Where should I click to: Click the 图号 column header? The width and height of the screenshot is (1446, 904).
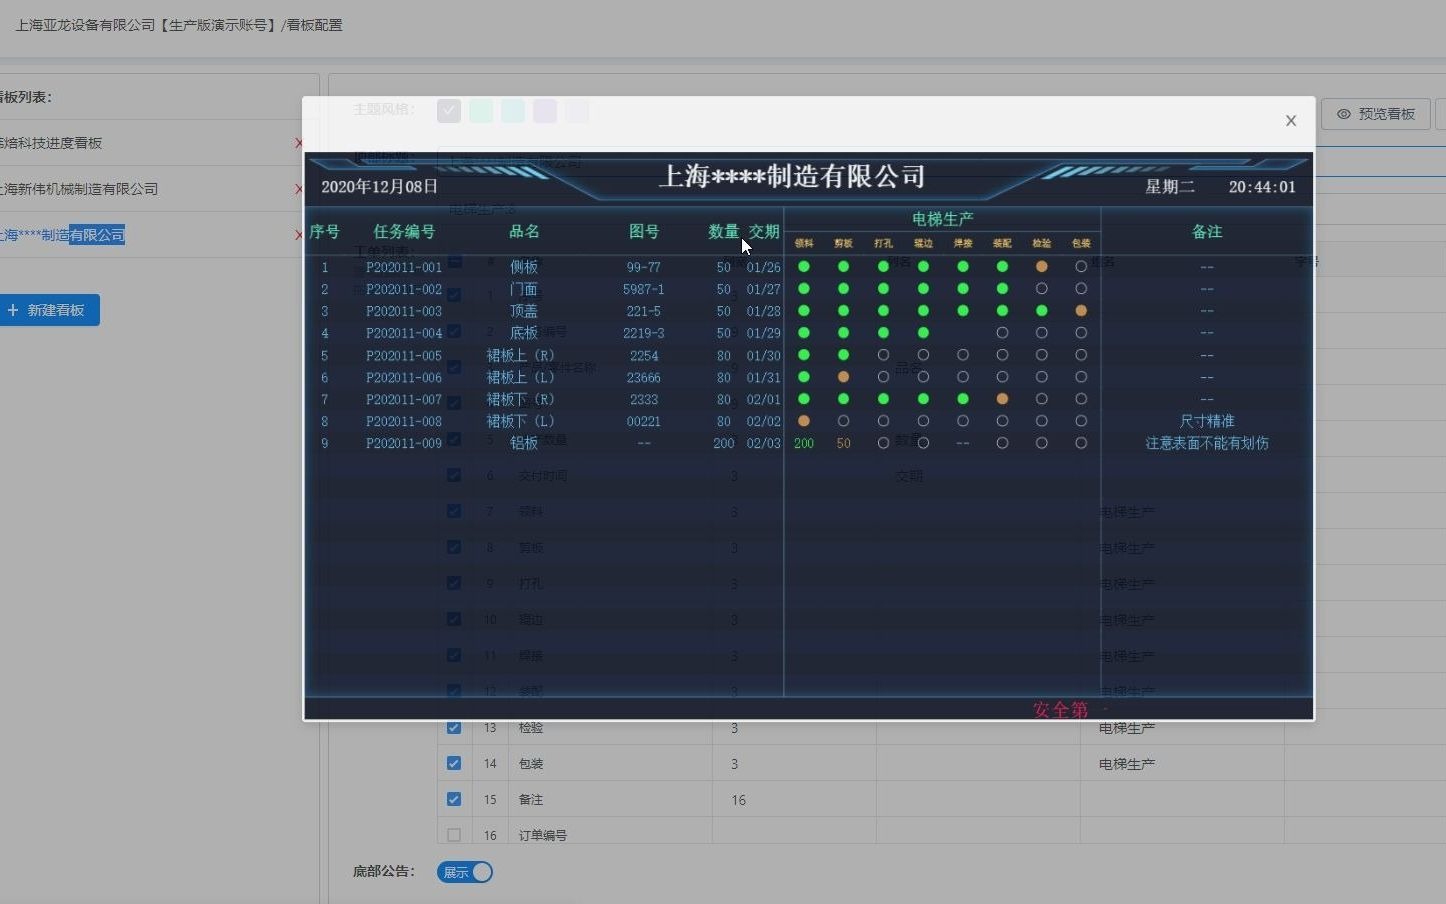(x=644, y=232)
